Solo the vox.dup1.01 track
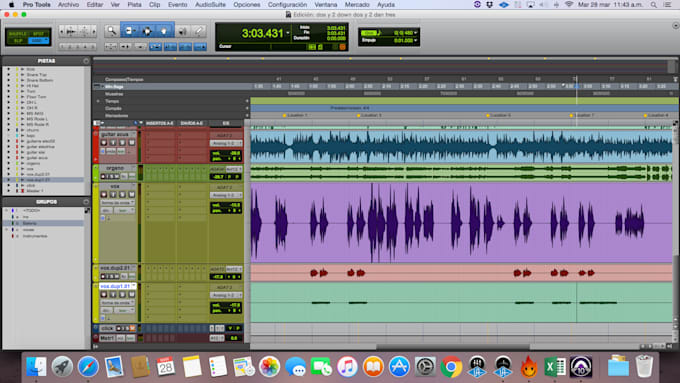Screen dimensions: 680x383 122,295
